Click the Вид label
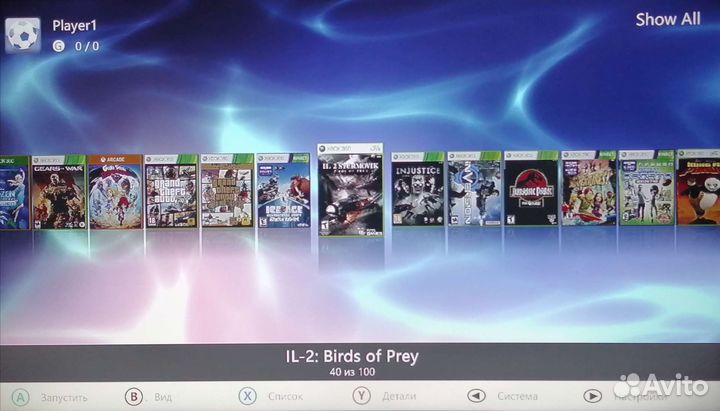The image size is (720, 411). (x=163, y=397)
